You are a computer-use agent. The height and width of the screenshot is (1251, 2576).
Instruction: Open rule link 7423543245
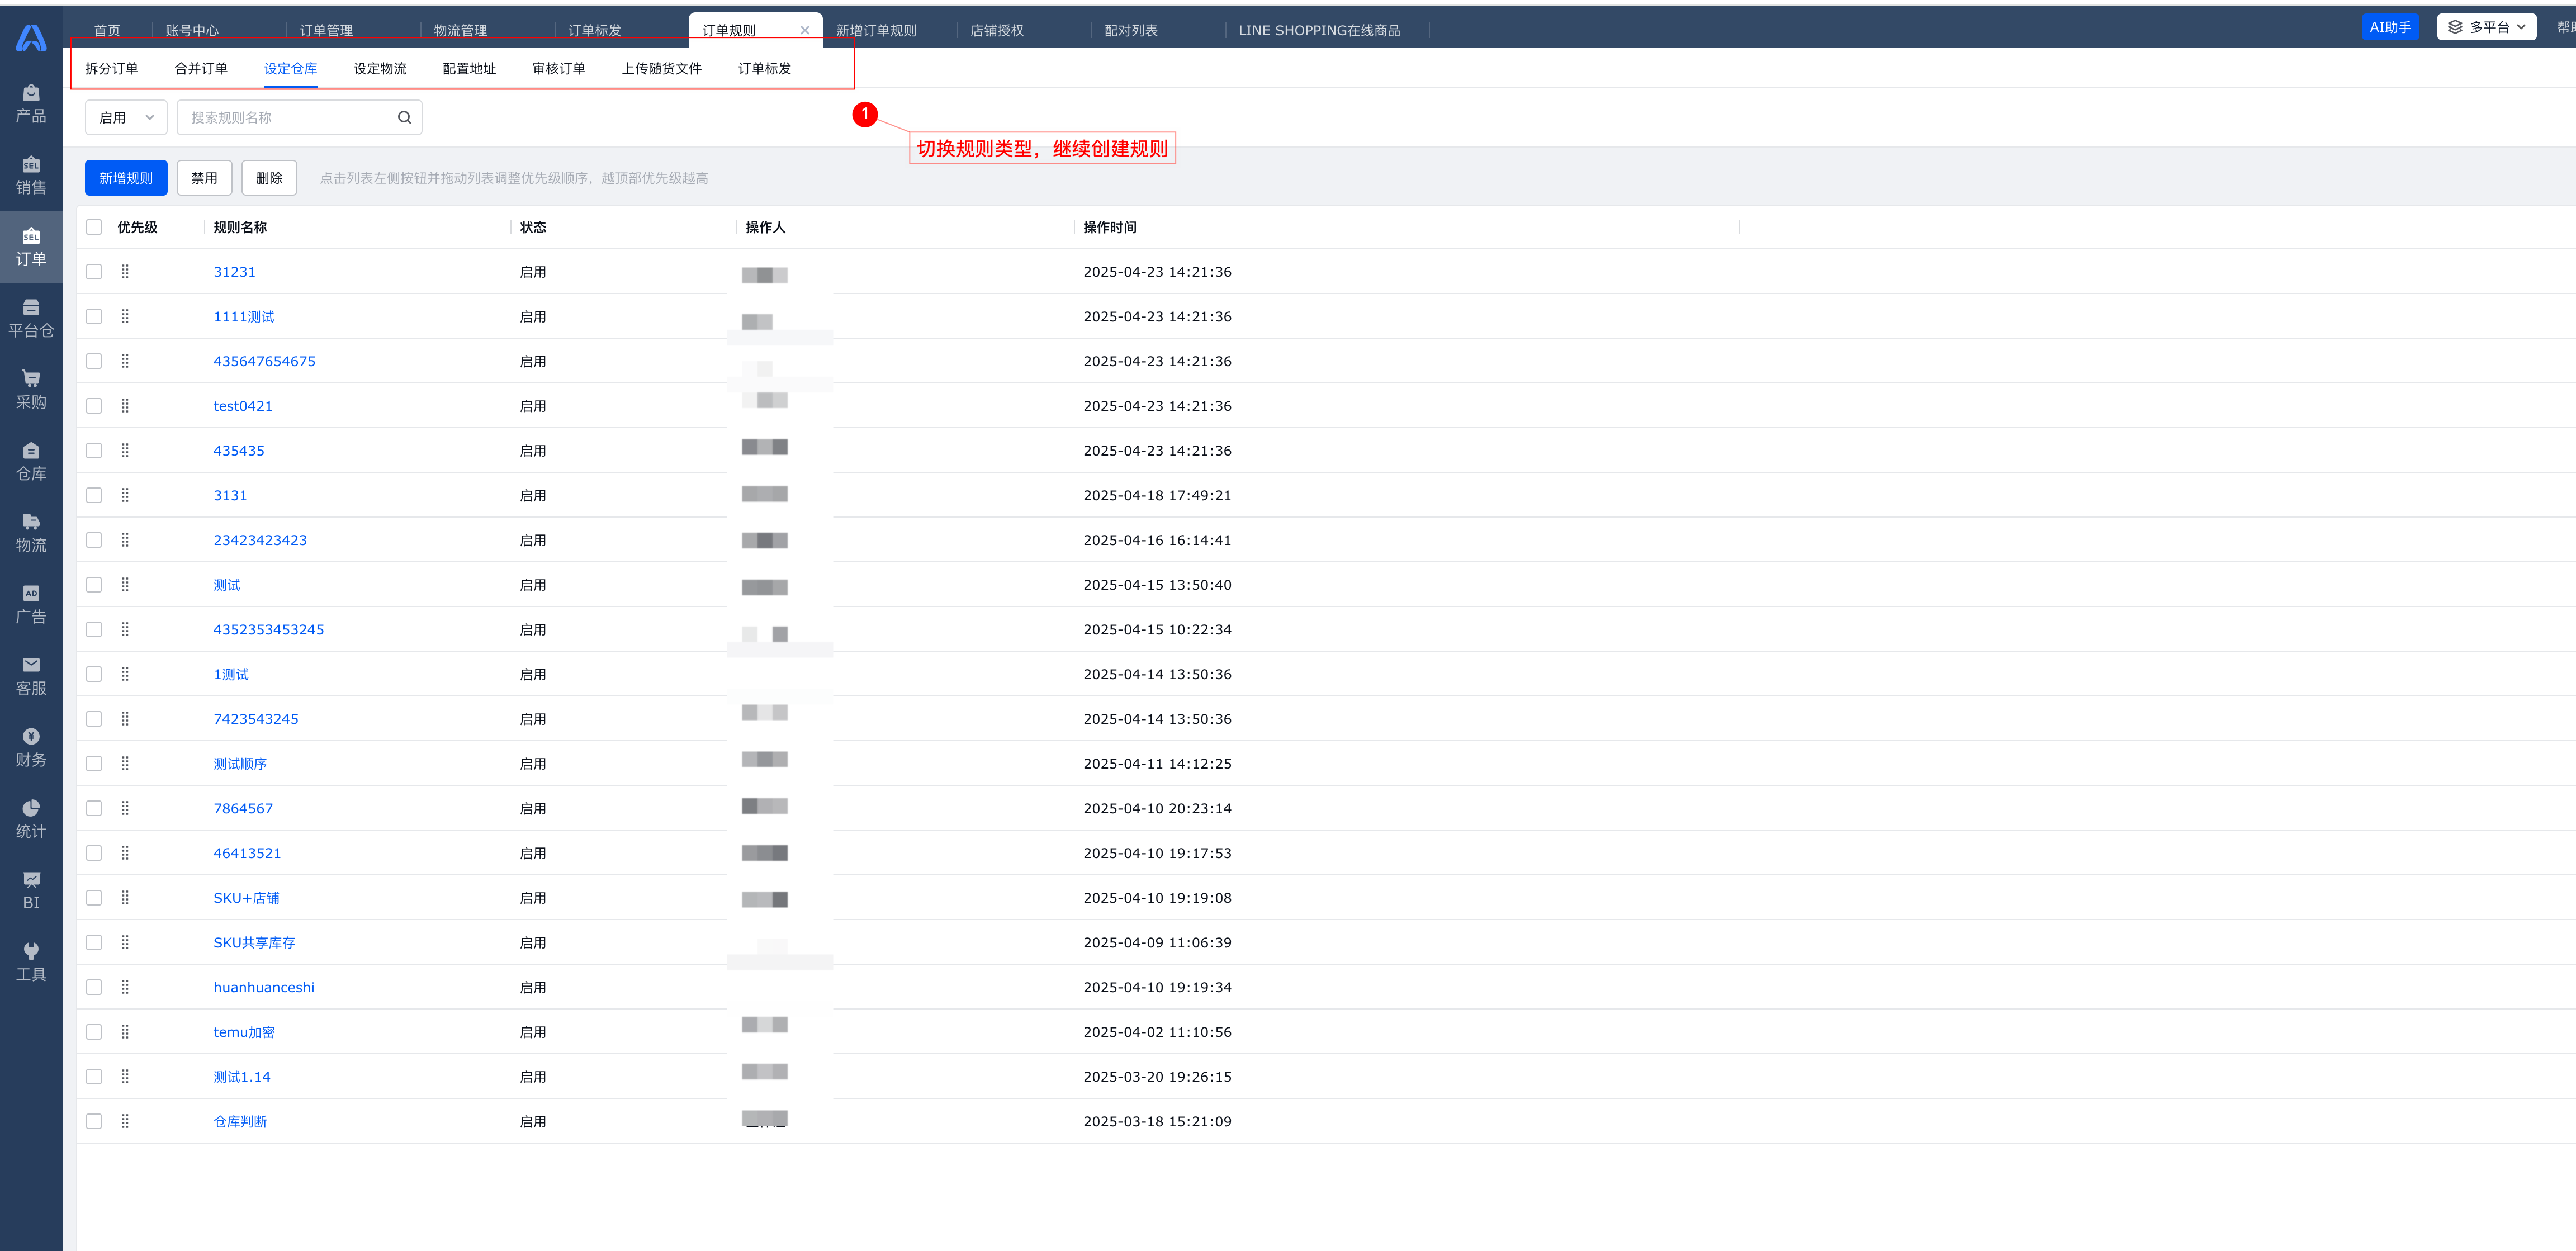[256, 719]
